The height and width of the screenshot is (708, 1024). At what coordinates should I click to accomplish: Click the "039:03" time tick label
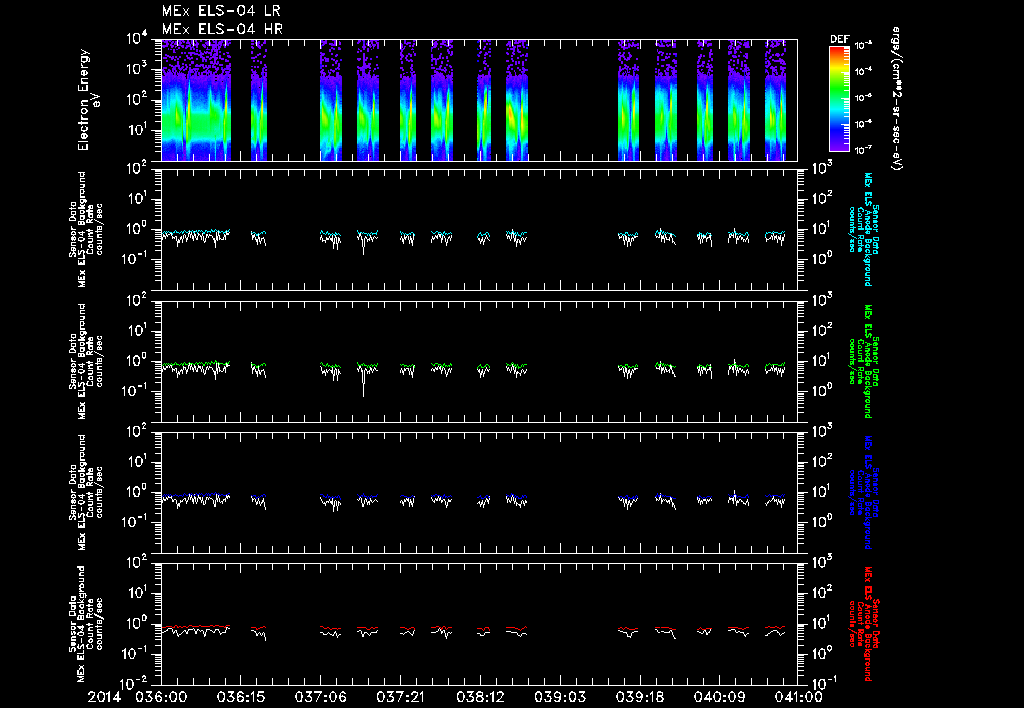click(559, 697)
